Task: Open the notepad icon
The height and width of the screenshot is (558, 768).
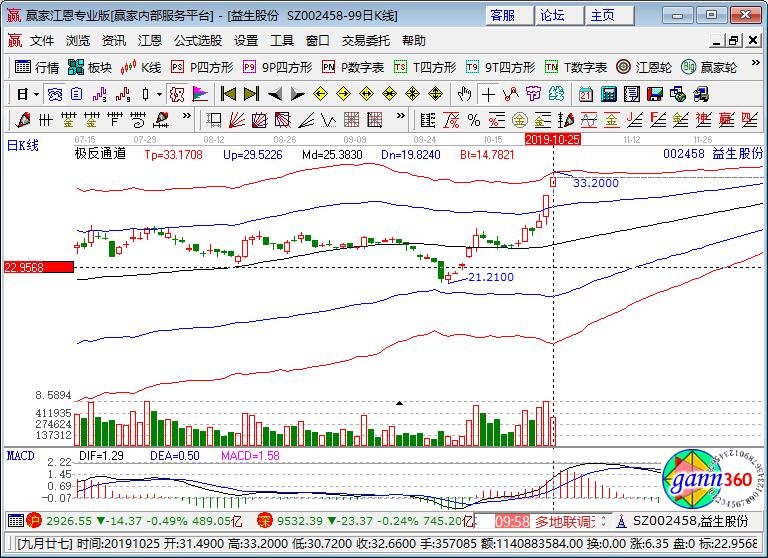Action: point(631,94)
